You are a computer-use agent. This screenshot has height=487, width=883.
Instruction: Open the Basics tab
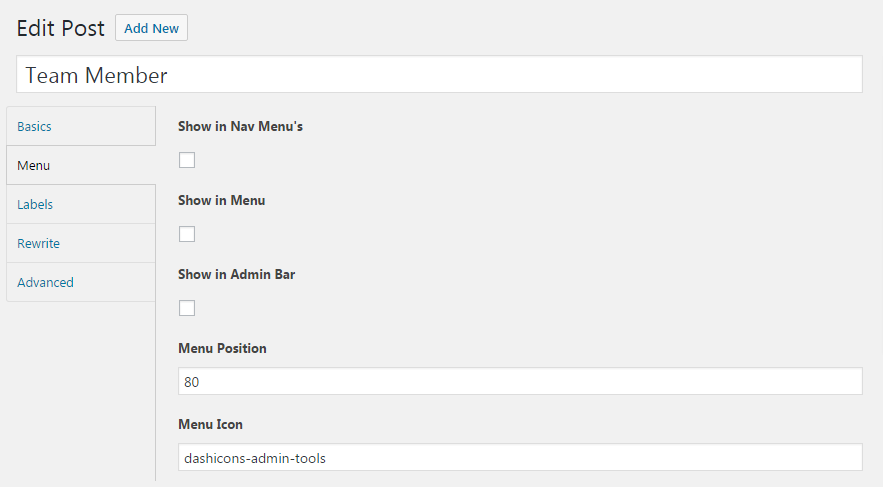pos(81,126)
